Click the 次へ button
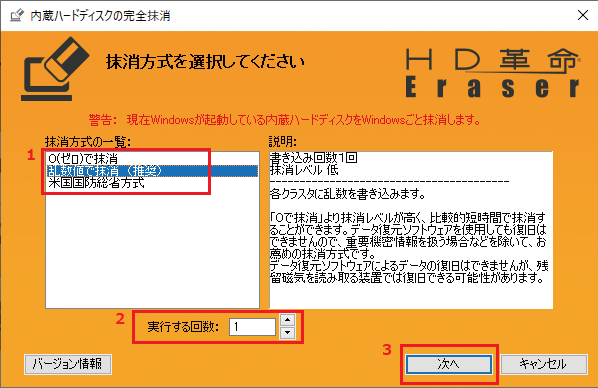This screenshot has height=388, width=598. click(x=449, y=364)
